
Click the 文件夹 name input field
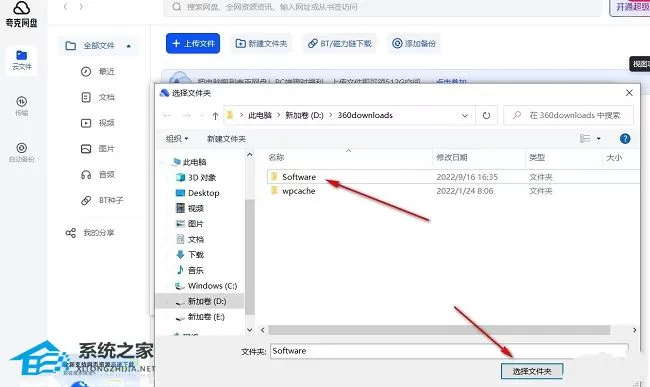coord(449,351)
